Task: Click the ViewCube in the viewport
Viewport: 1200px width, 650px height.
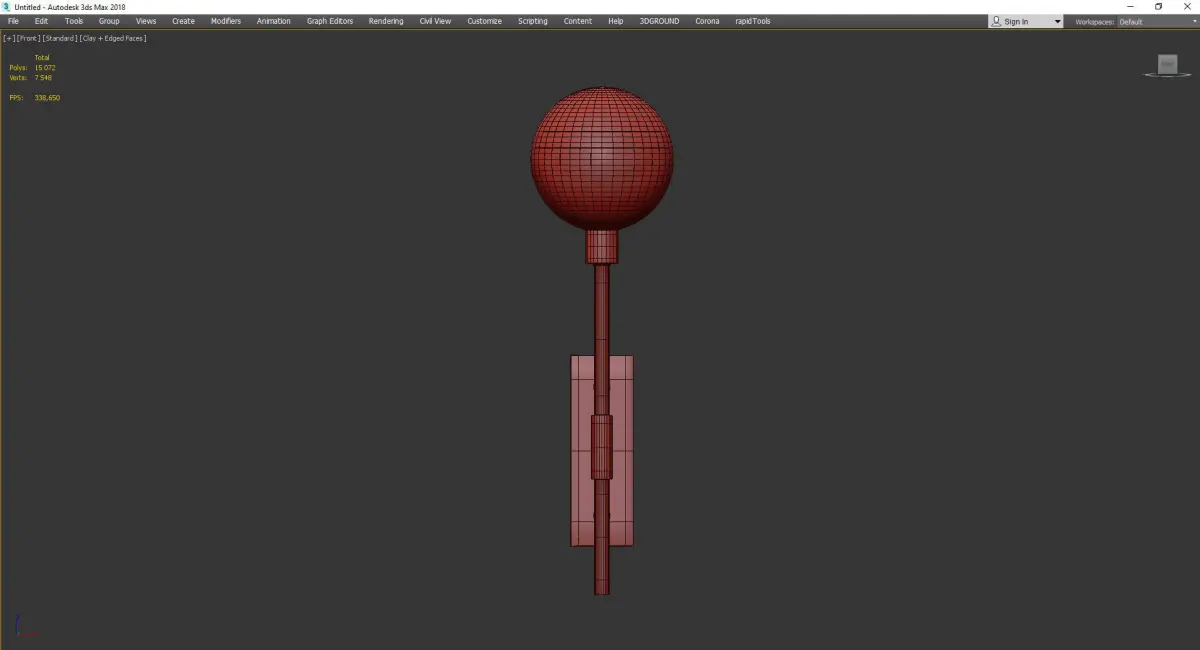Action: (1167, 66)
